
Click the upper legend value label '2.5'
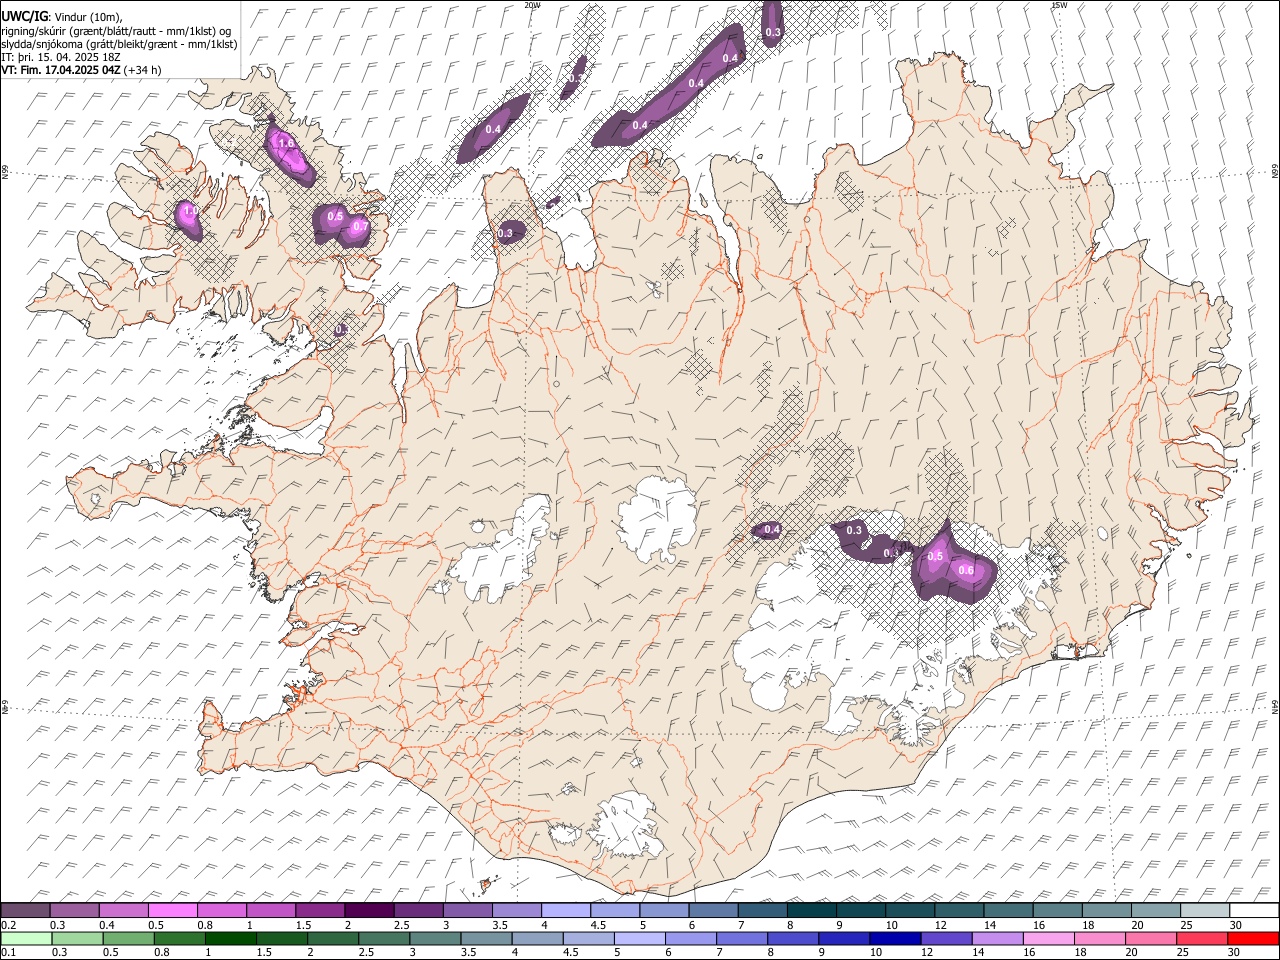point(400,925)
